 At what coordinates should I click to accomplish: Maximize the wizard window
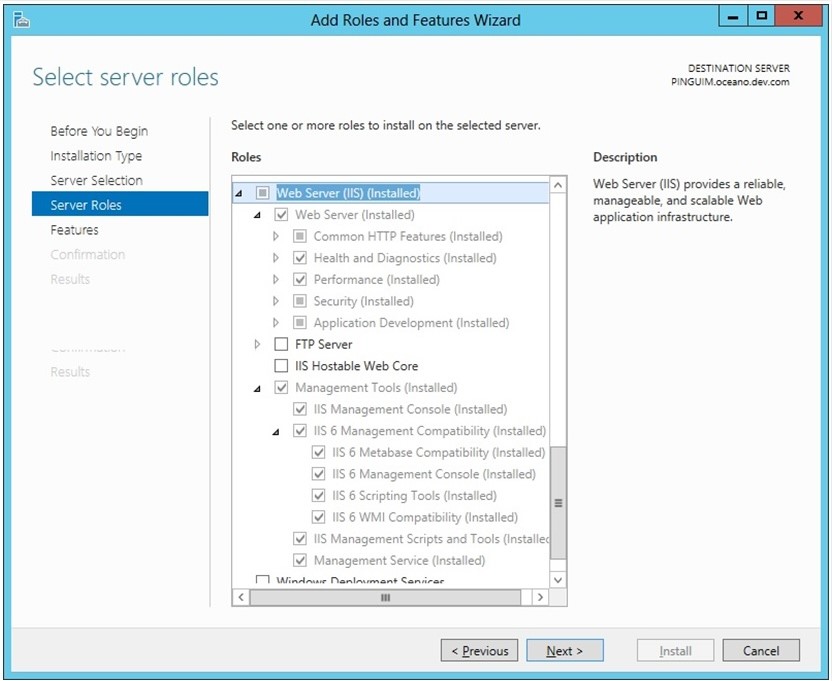[x=761, y=16]
